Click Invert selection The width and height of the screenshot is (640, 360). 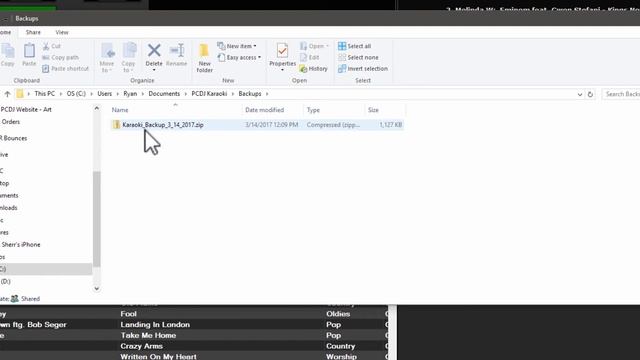363,69
